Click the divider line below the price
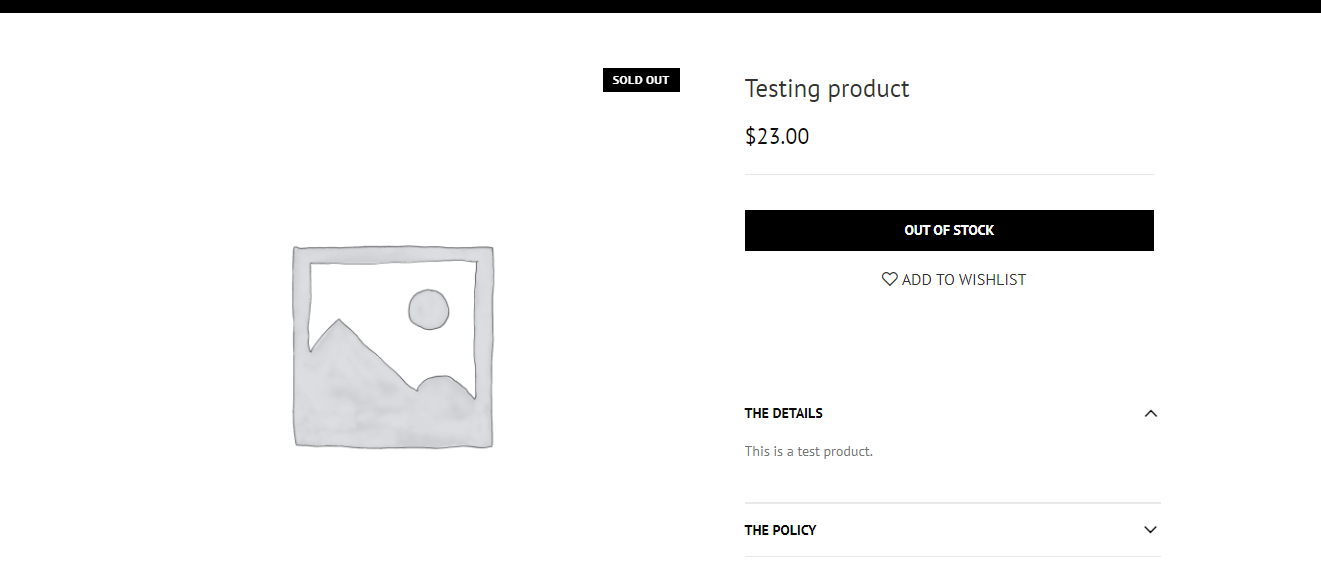The image size is (1321, 576). point(949,174)
